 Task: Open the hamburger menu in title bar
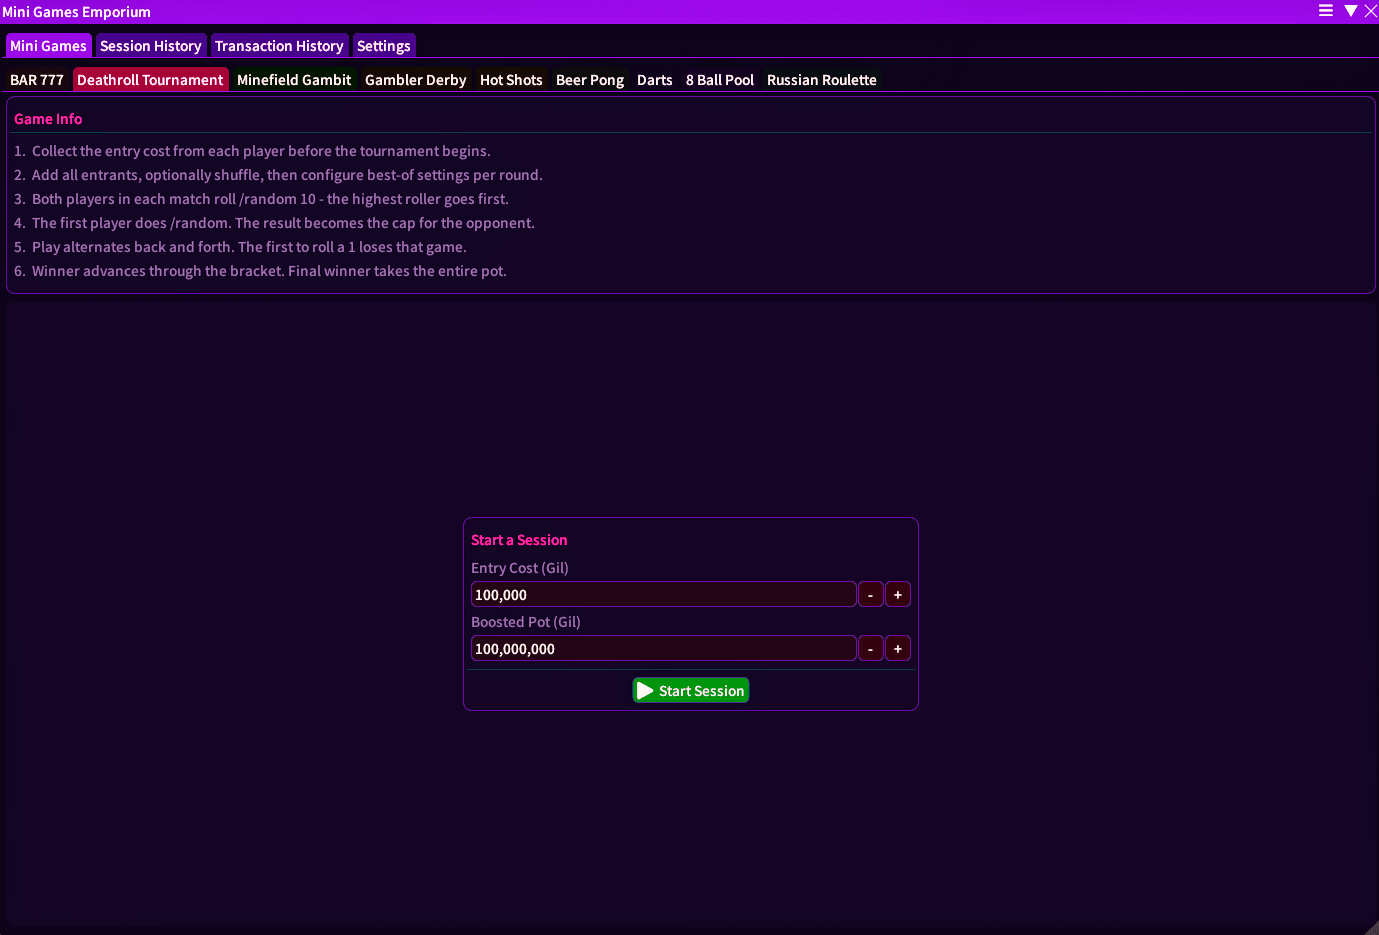[1326, 11]
